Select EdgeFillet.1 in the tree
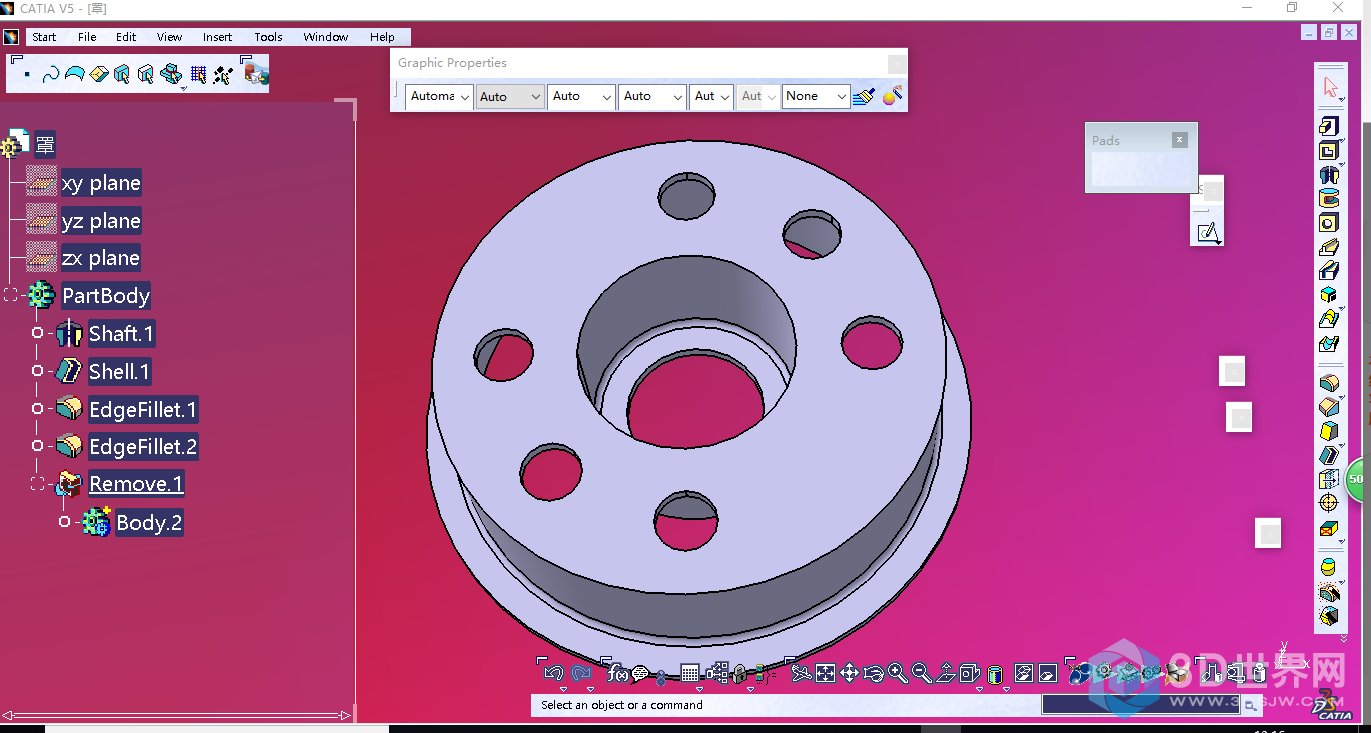Image resolution: width=1371 pixels, height=733 pixels. pyautogui.click(x=143, y=410)
